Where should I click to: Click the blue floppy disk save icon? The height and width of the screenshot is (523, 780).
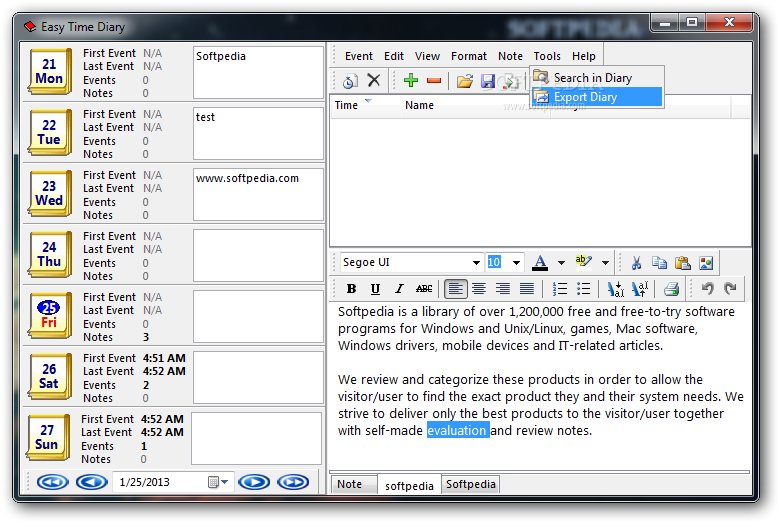pos(488,81)
